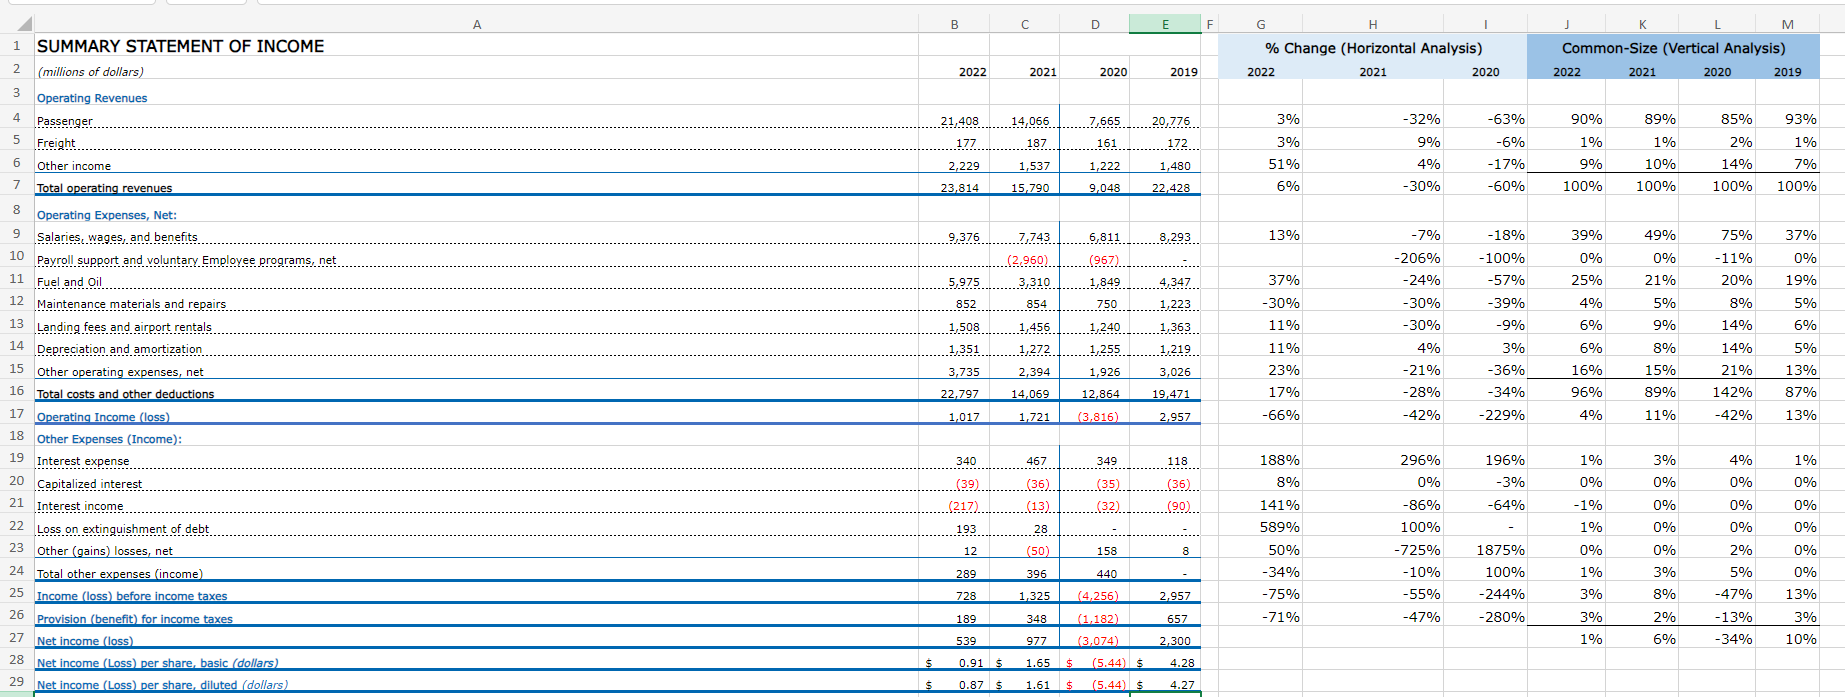Click the Operating Income (loss) cell
1845x697 pixels.
pos(103,417)
